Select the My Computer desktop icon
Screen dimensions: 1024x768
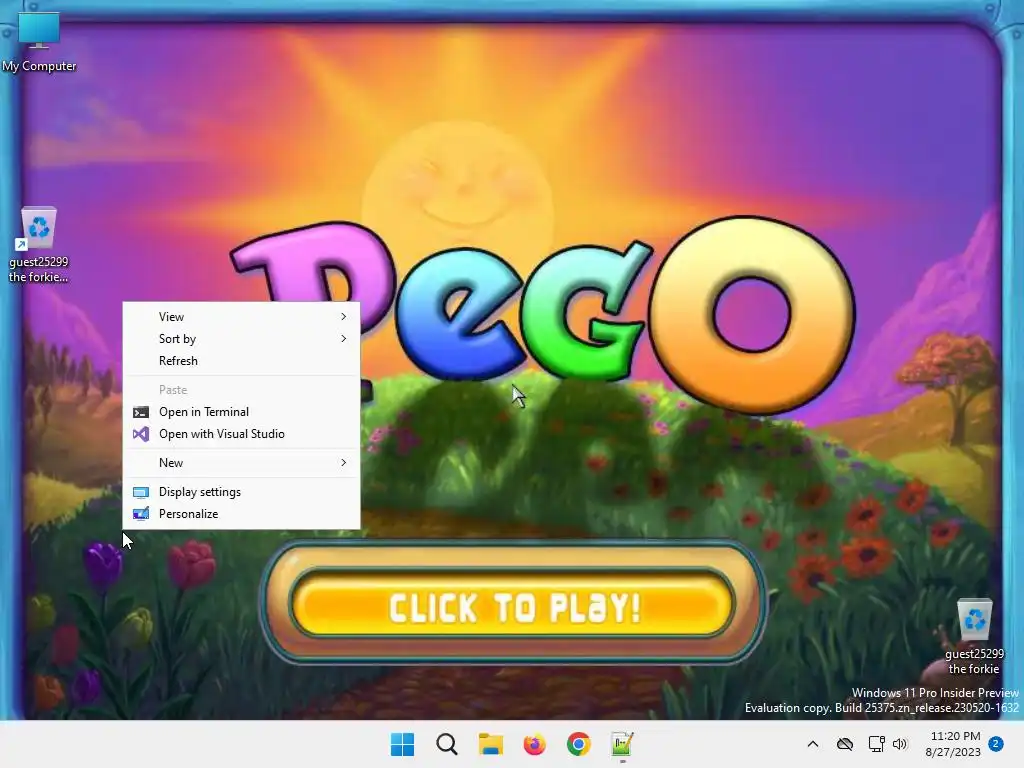39,42
